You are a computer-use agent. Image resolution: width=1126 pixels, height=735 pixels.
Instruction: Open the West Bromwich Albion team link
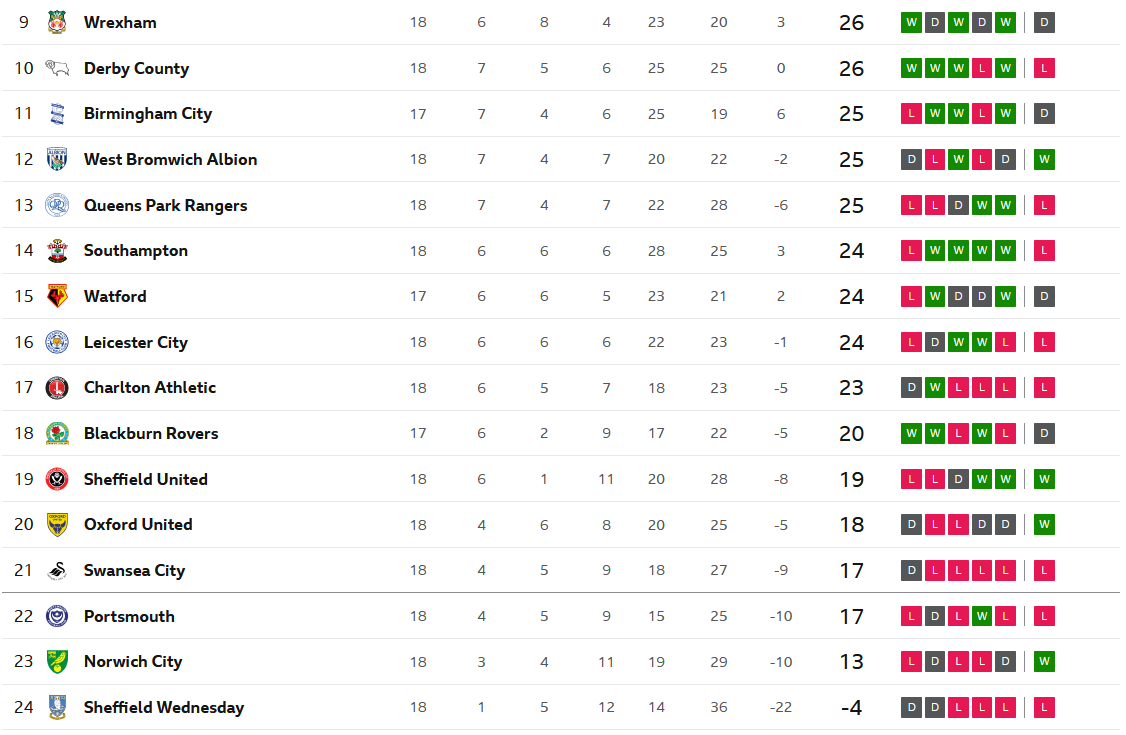(x=170, y=160)
